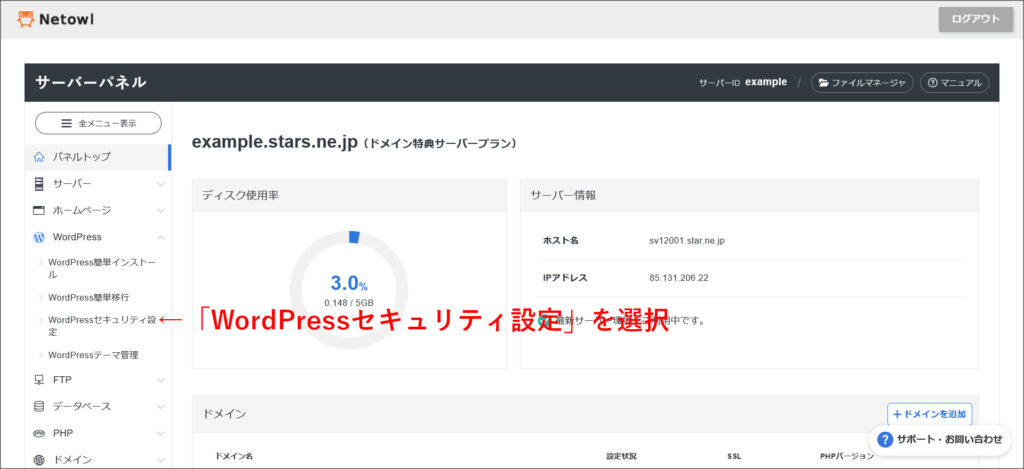Click the hamburger icon on 全メニュー表示
The height and width of the screenshot is (469, 1024).
click(x=66, y=123)
